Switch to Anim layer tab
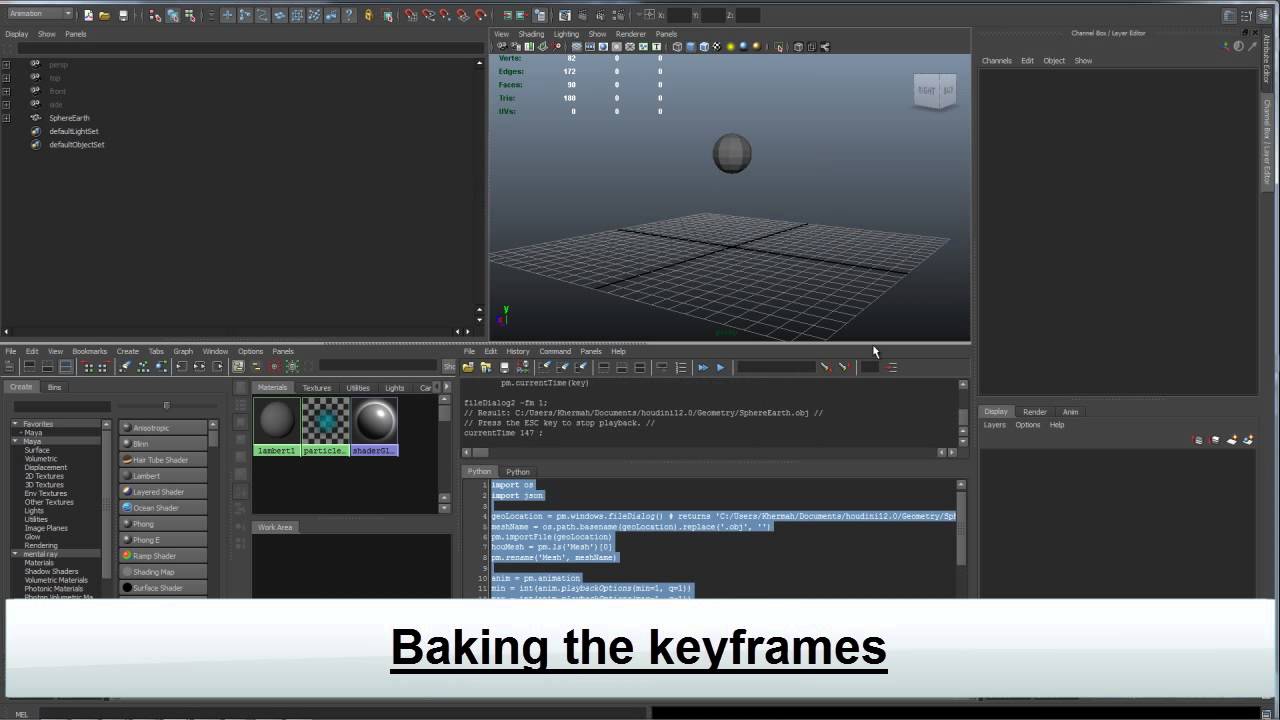This screenshot has height=720, width=1280. 1070,412
